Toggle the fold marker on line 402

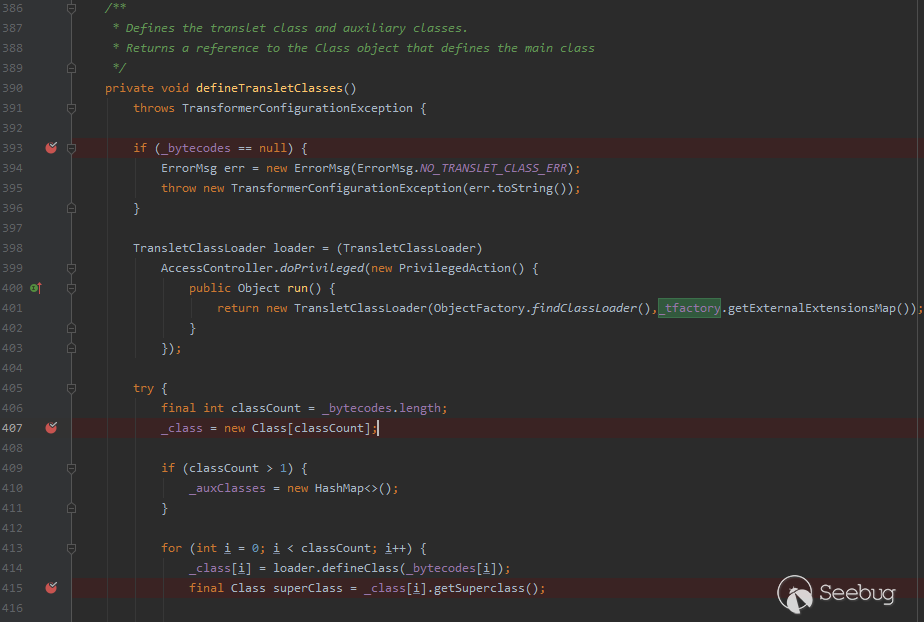70,327
